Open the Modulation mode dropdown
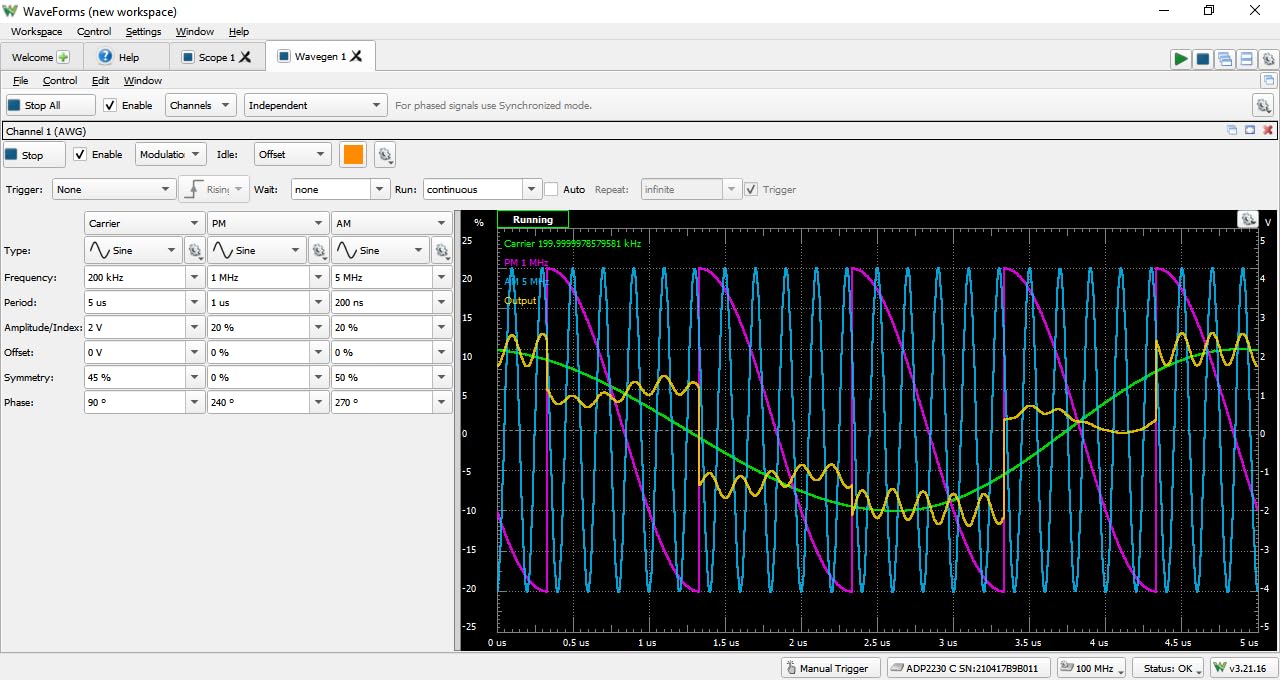Viewport: 1280px width, 680px height. (170, 155)
